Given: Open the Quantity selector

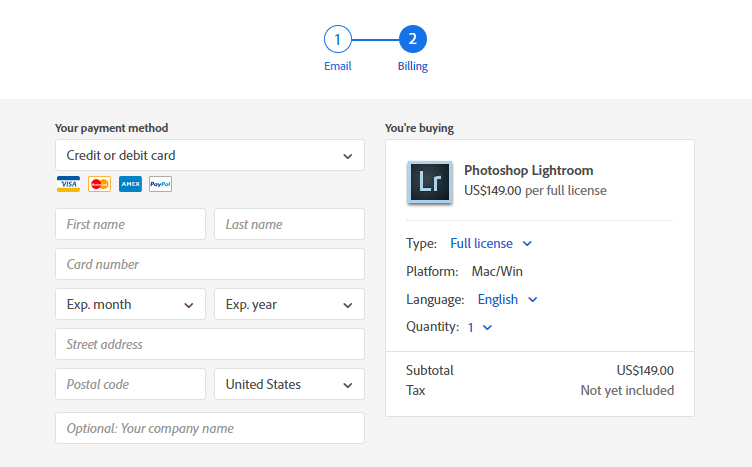Looking at the screenshot, I should pos(480,327).
